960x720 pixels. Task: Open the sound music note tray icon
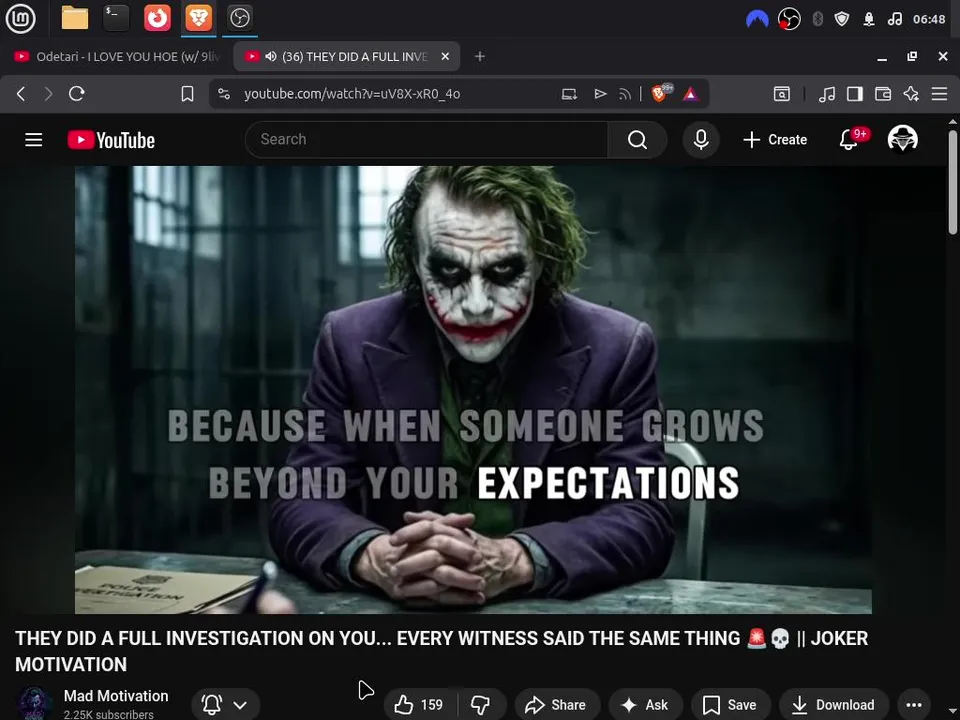(x=894, y=20)
